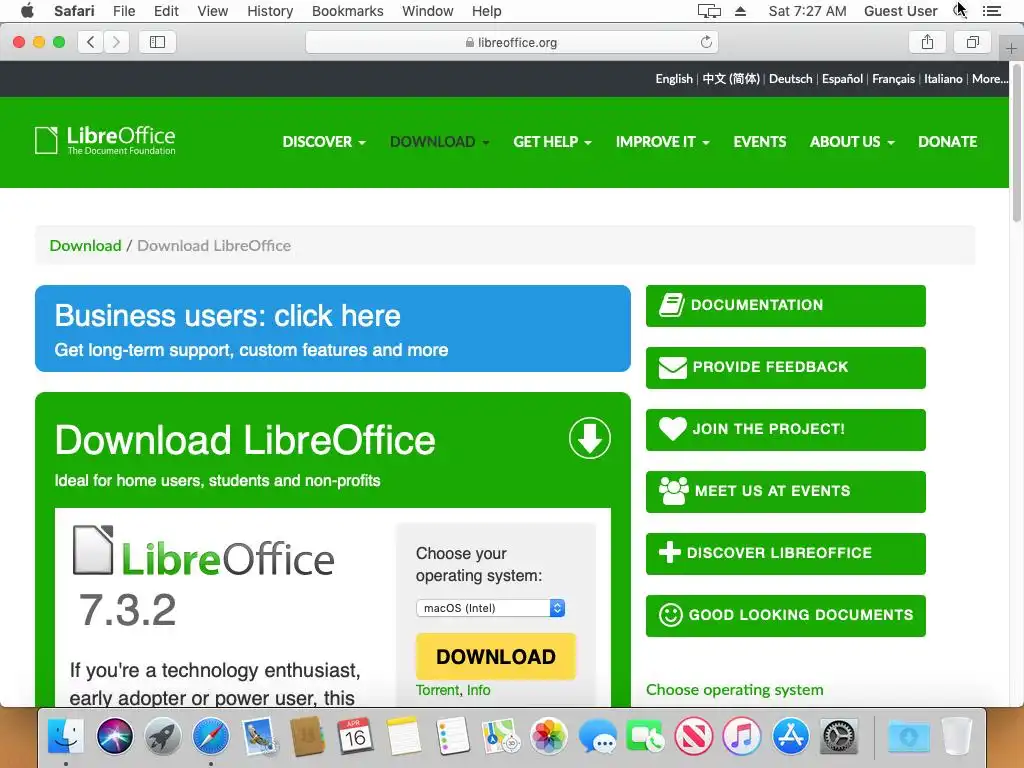This screenshot has height=768, width=1024.
Task: Open More... languages list
Action: 989,79
